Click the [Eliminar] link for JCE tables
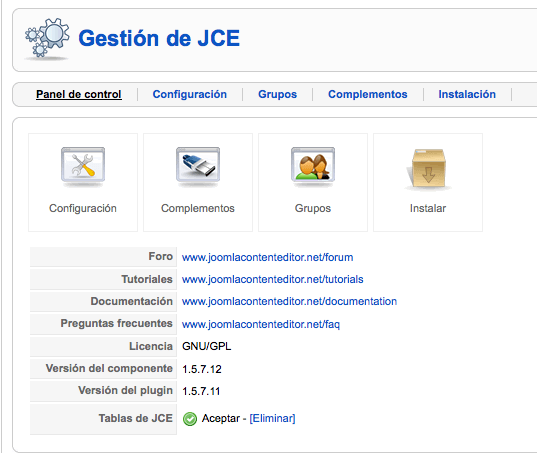This screenshot has width=537, height=453. pyautogui.click(x=272, y=418)
